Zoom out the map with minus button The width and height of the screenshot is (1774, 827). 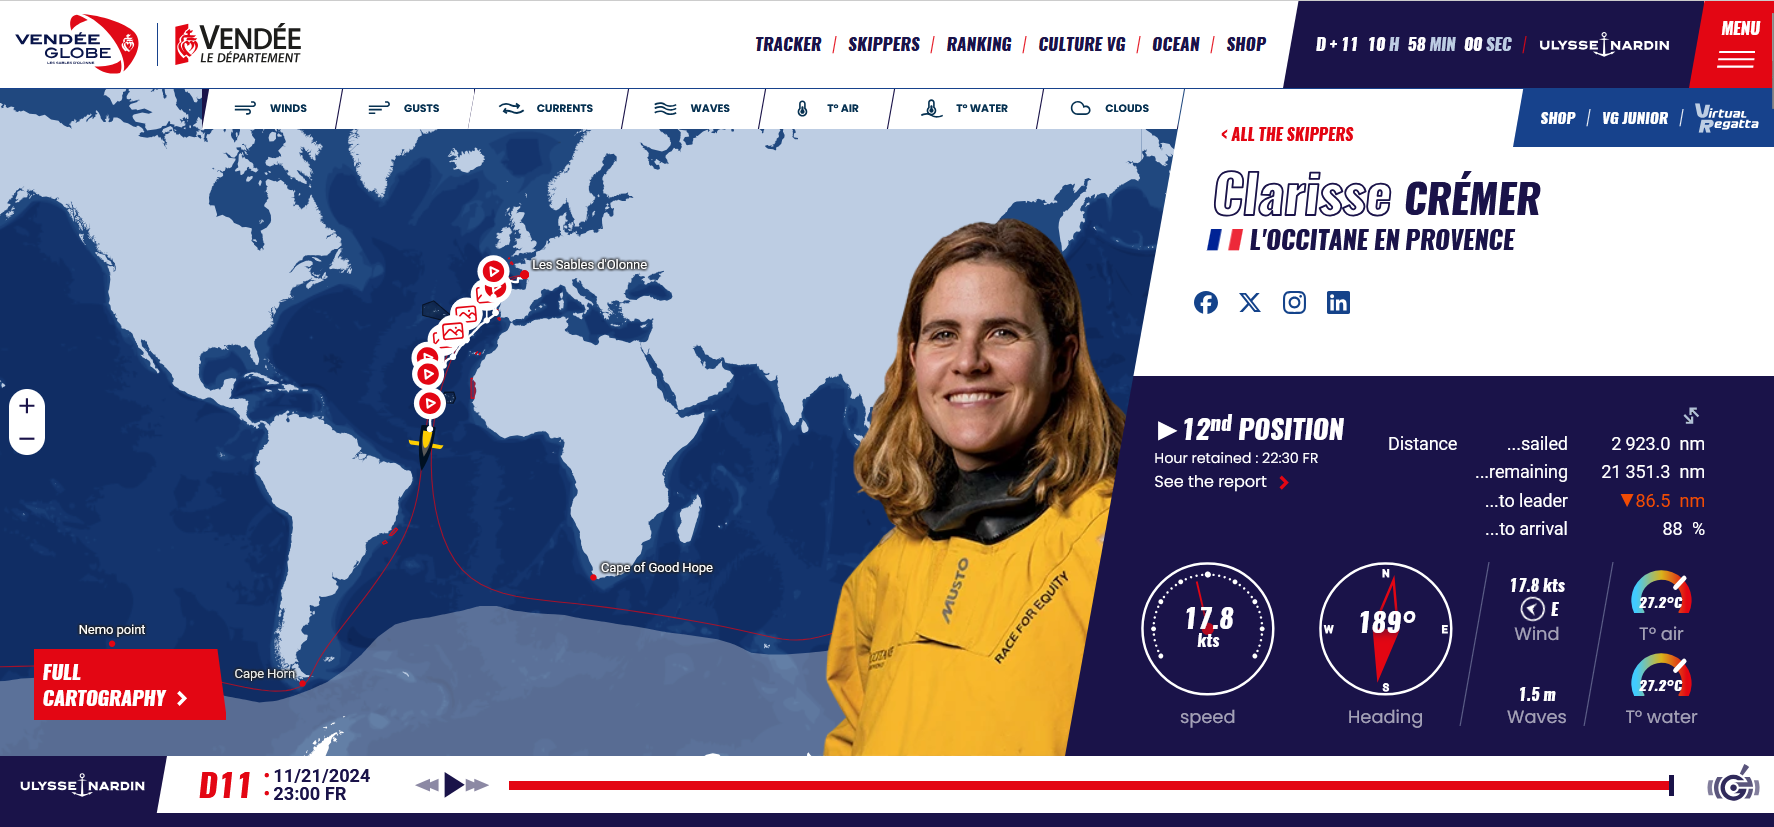[27, 438]
